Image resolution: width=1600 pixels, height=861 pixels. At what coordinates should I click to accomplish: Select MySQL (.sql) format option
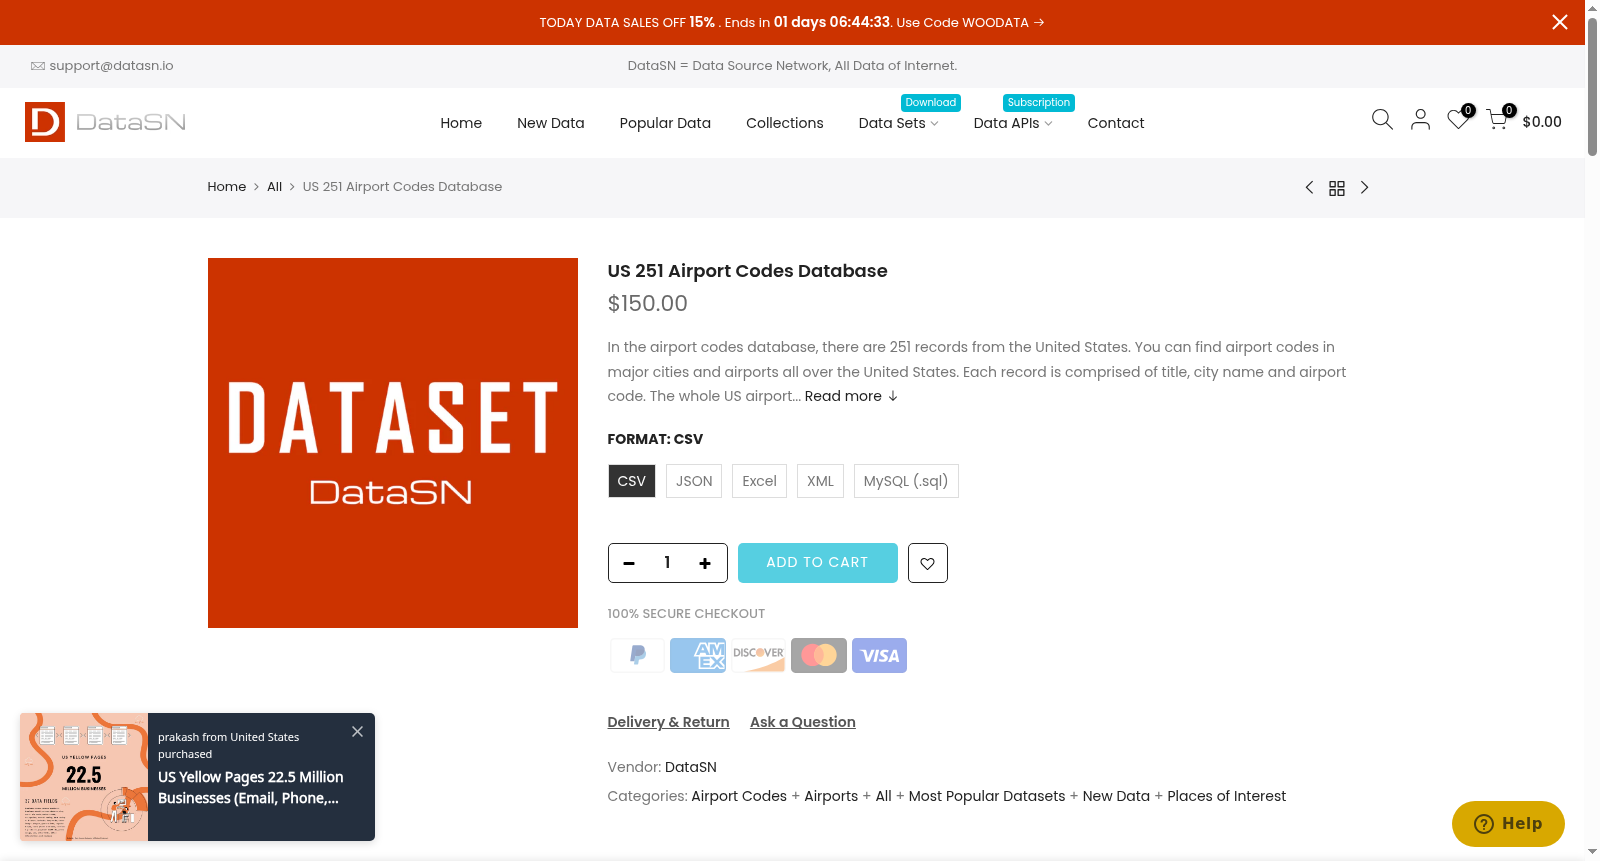point(906,481)
